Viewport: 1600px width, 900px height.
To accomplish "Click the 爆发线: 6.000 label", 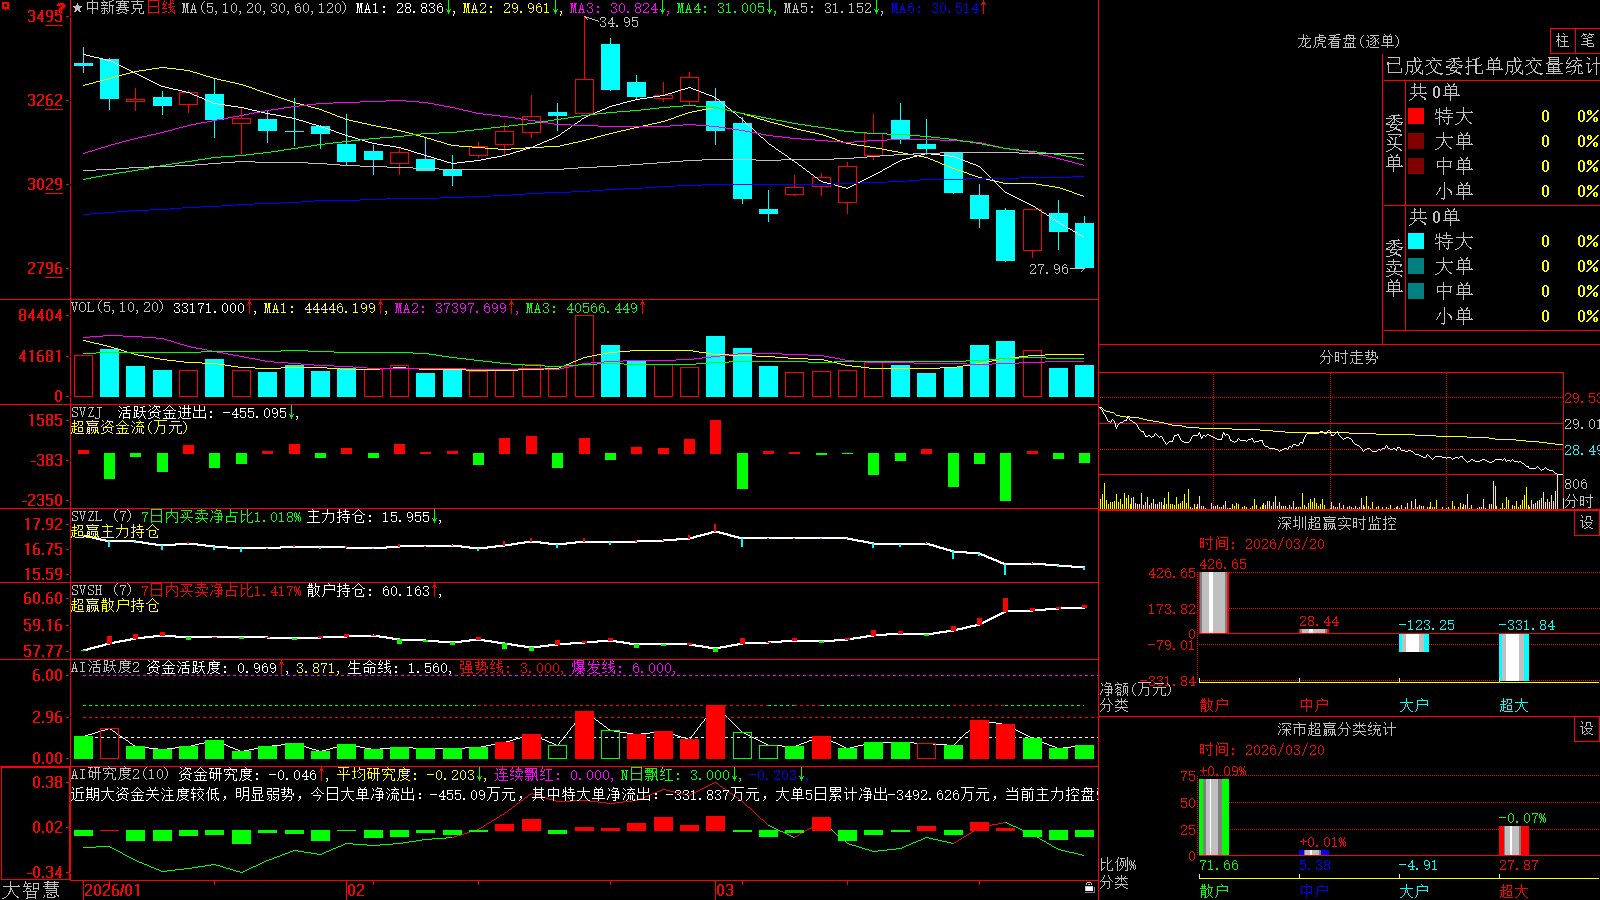I will pos(623,668).
